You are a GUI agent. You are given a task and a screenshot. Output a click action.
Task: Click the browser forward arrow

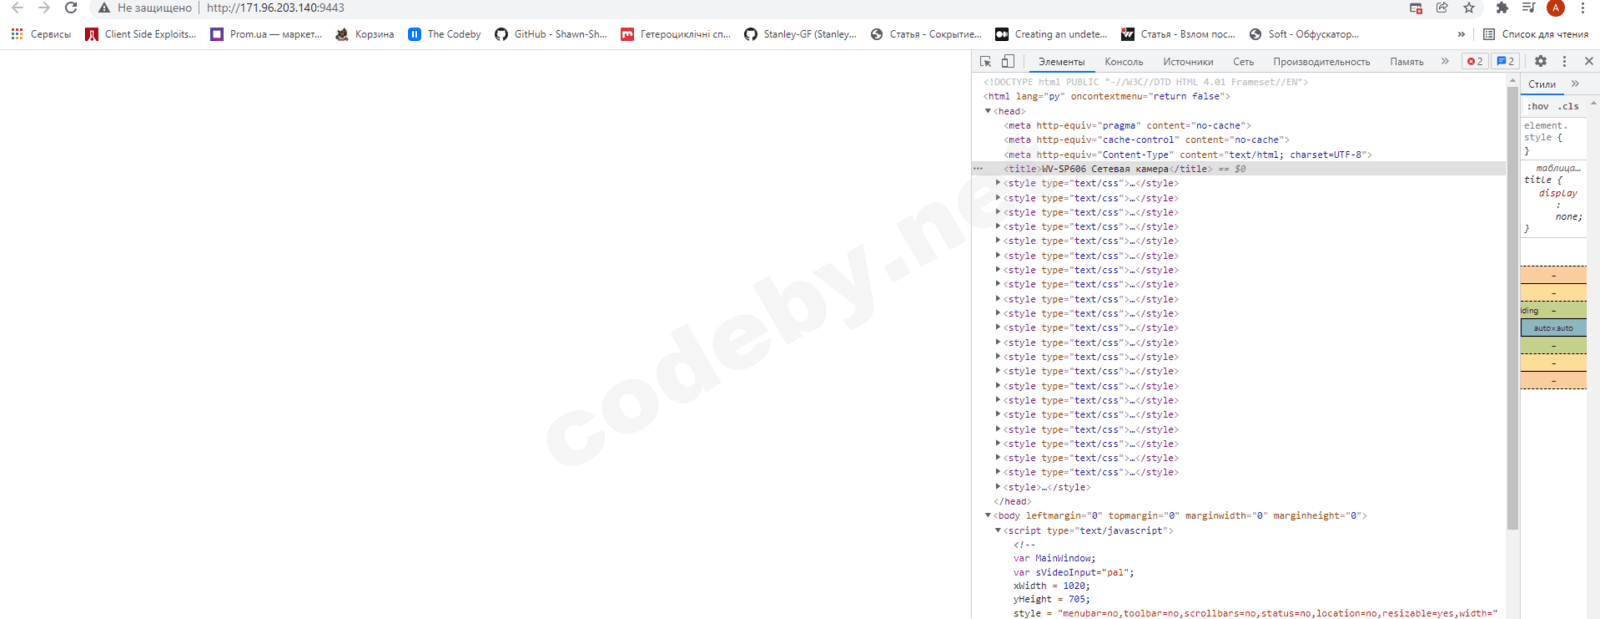(x=43, y=8)
